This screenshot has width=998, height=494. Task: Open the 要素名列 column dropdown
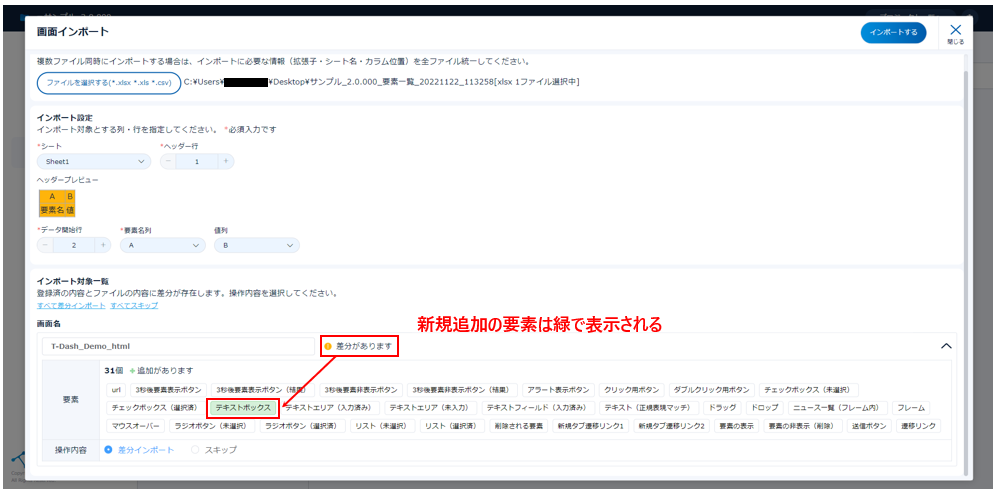click(x=162, y=245)
